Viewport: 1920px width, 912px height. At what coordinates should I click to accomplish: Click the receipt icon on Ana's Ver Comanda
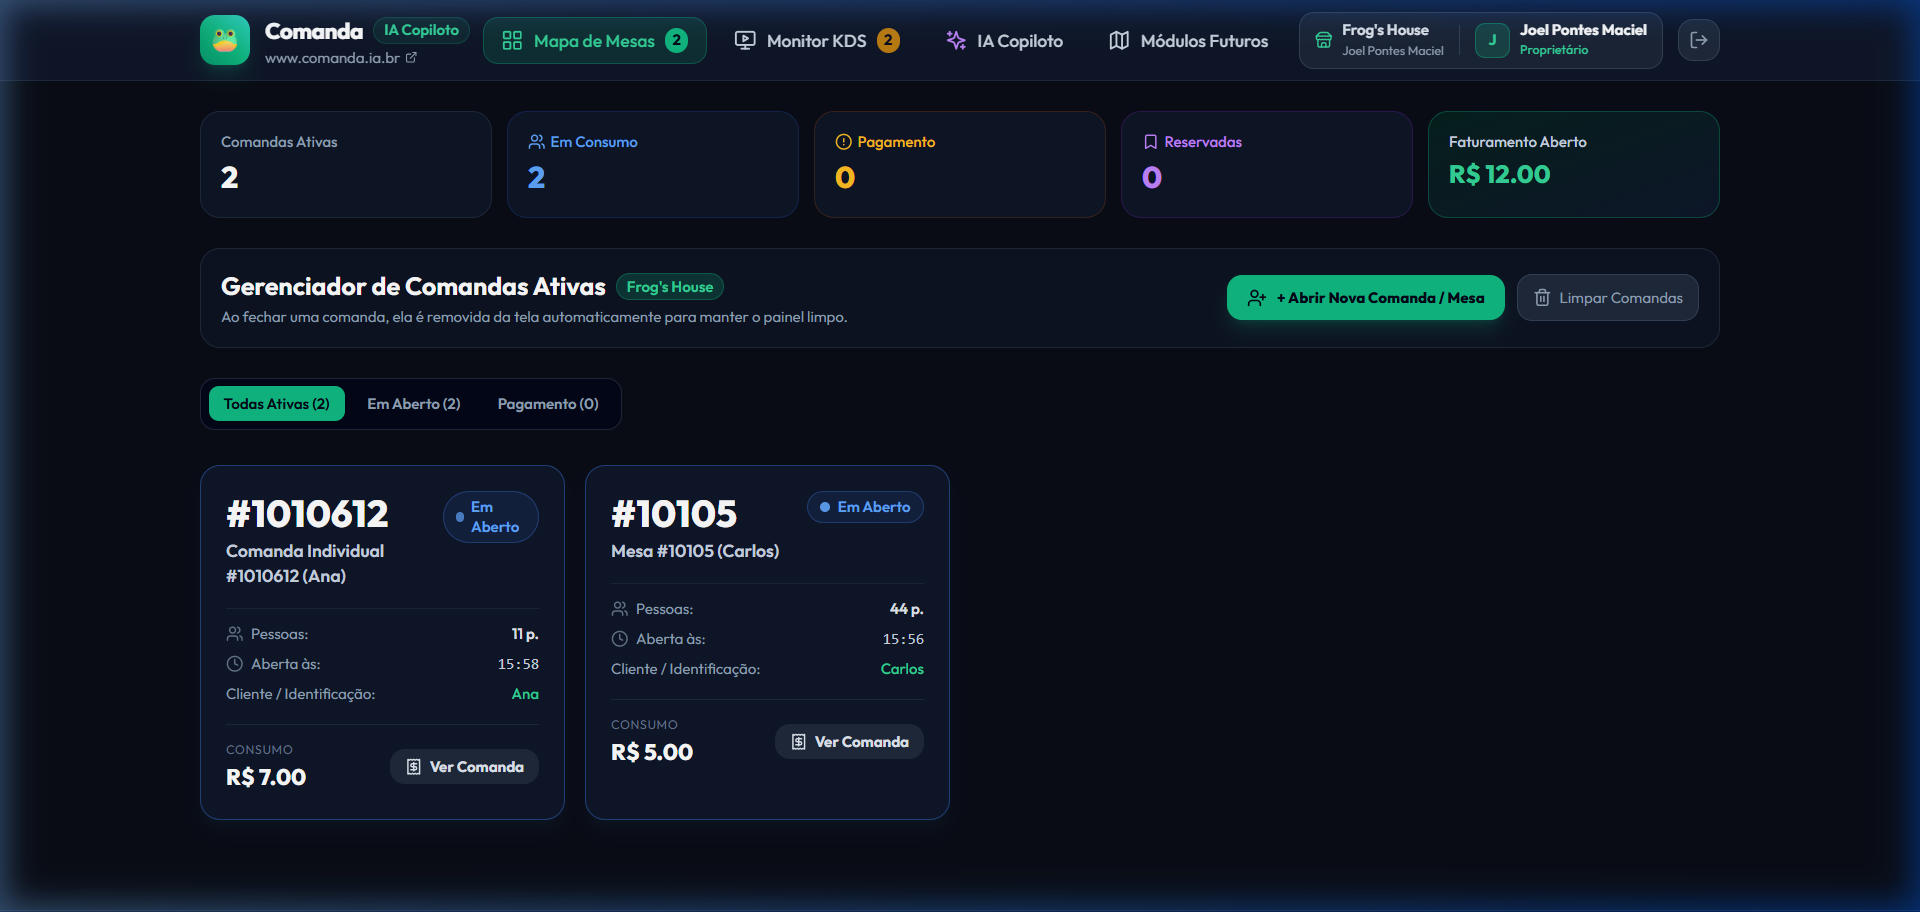413,767
